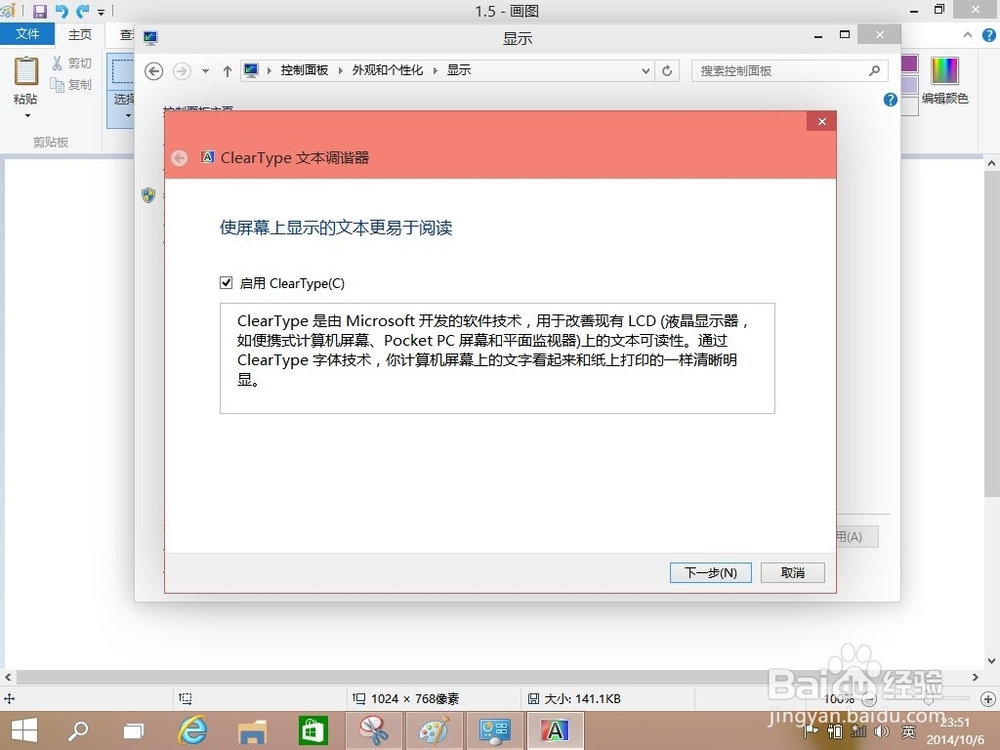Viewport: 1000px width, 750px height.
Task: Switch to ClearType tuner taskbar button
Action: pos(555,731)
